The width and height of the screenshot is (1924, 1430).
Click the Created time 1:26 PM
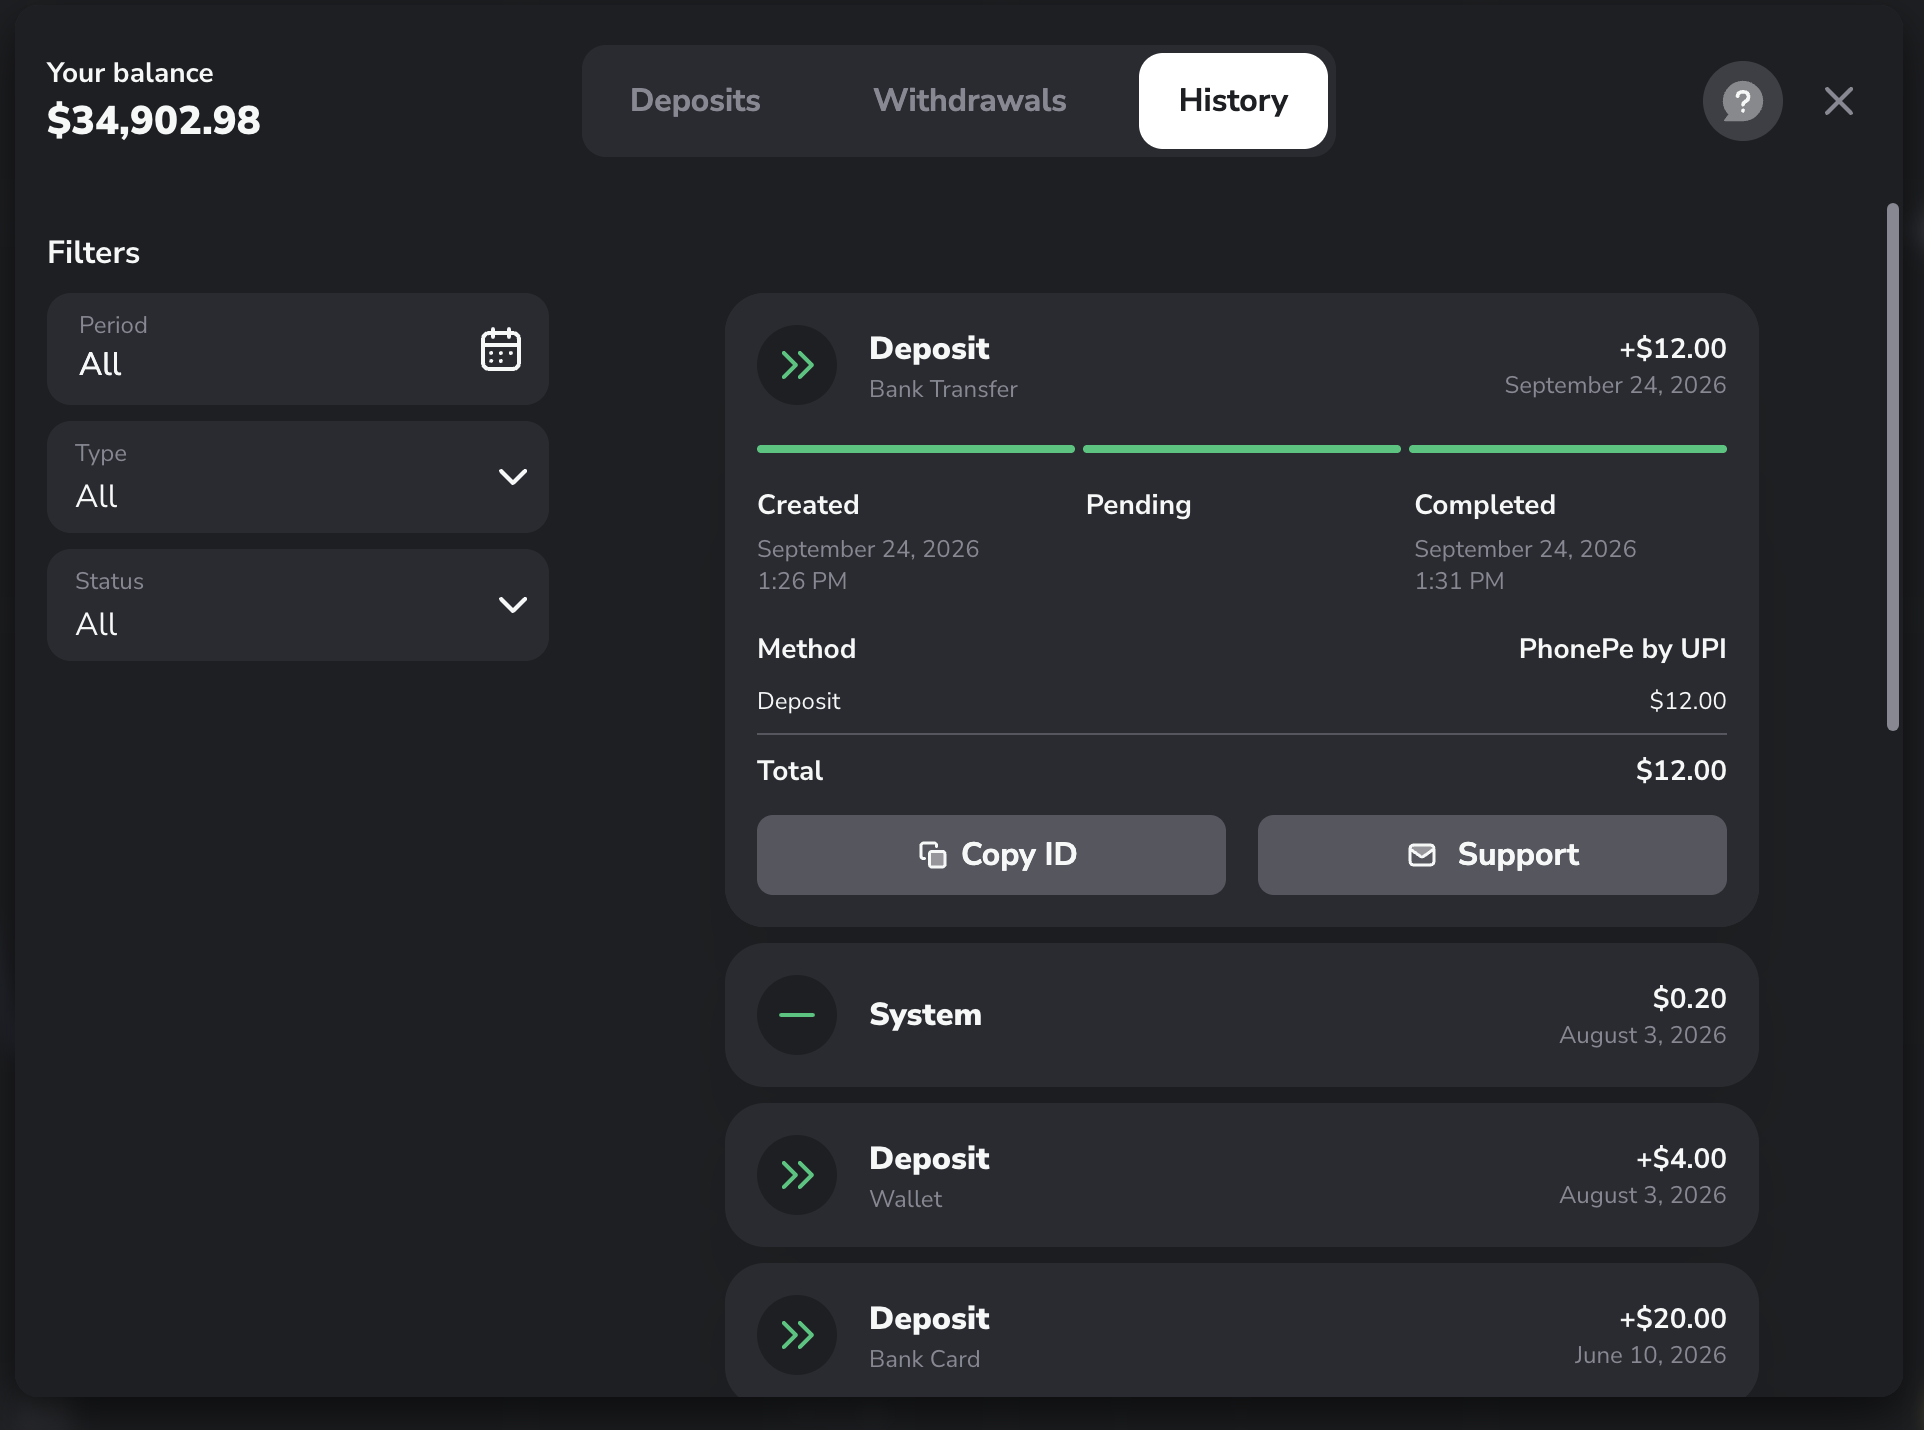pos(802,581)
